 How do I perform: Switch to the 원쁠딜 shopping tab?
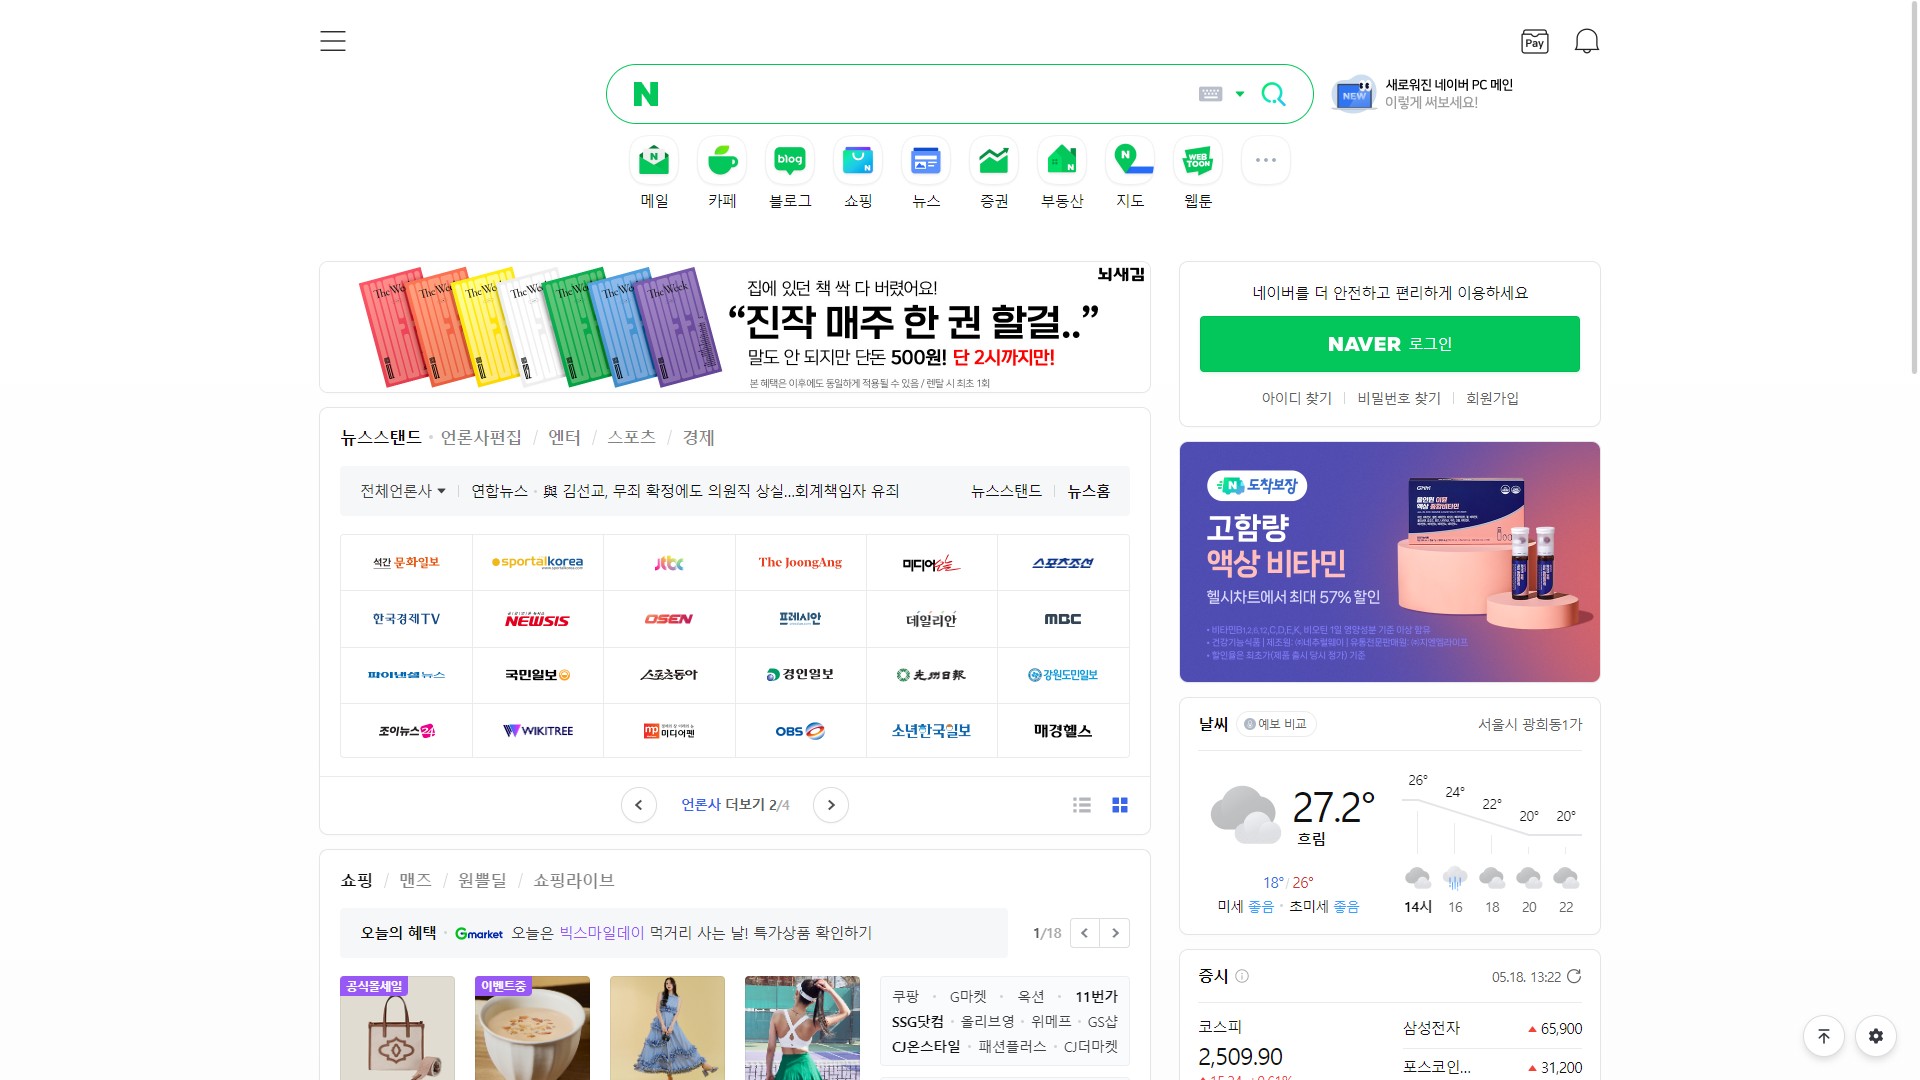(482, 881)
